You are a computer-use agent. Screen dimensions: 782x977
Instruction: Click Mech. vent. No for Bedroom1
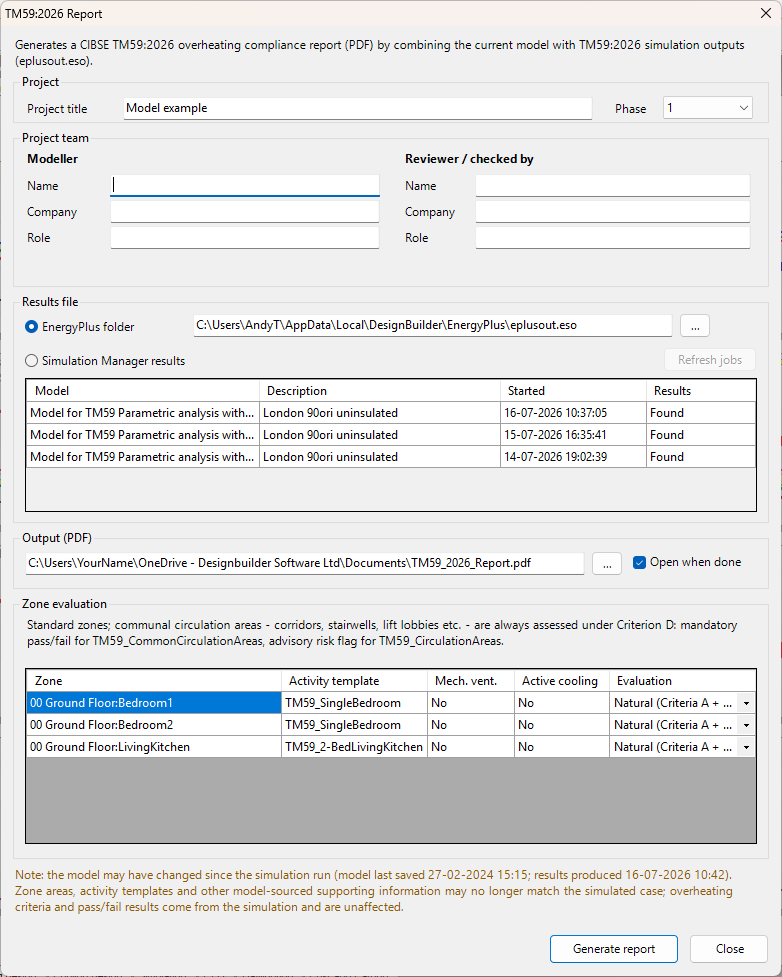470,703
